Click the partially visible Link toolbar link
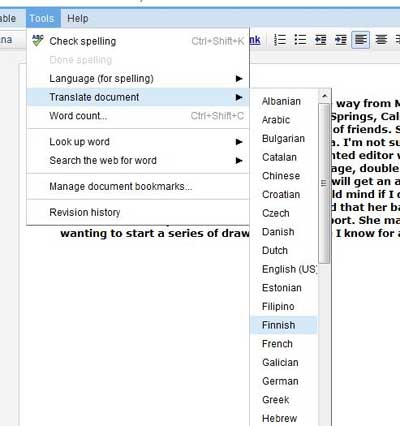Screen dimensions: 400x426 [255, 40]
